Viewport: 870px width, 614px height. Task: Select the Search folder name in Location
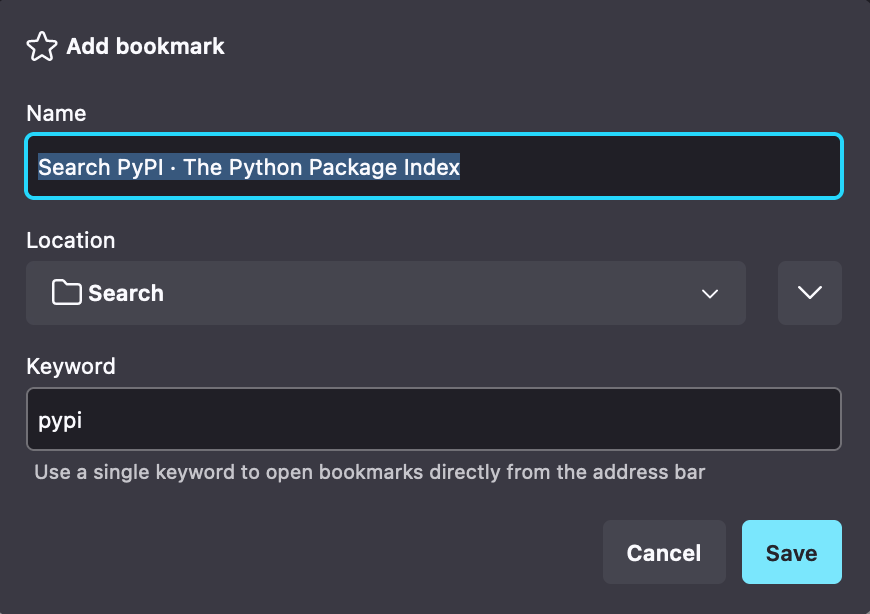(x=126, y=293)
